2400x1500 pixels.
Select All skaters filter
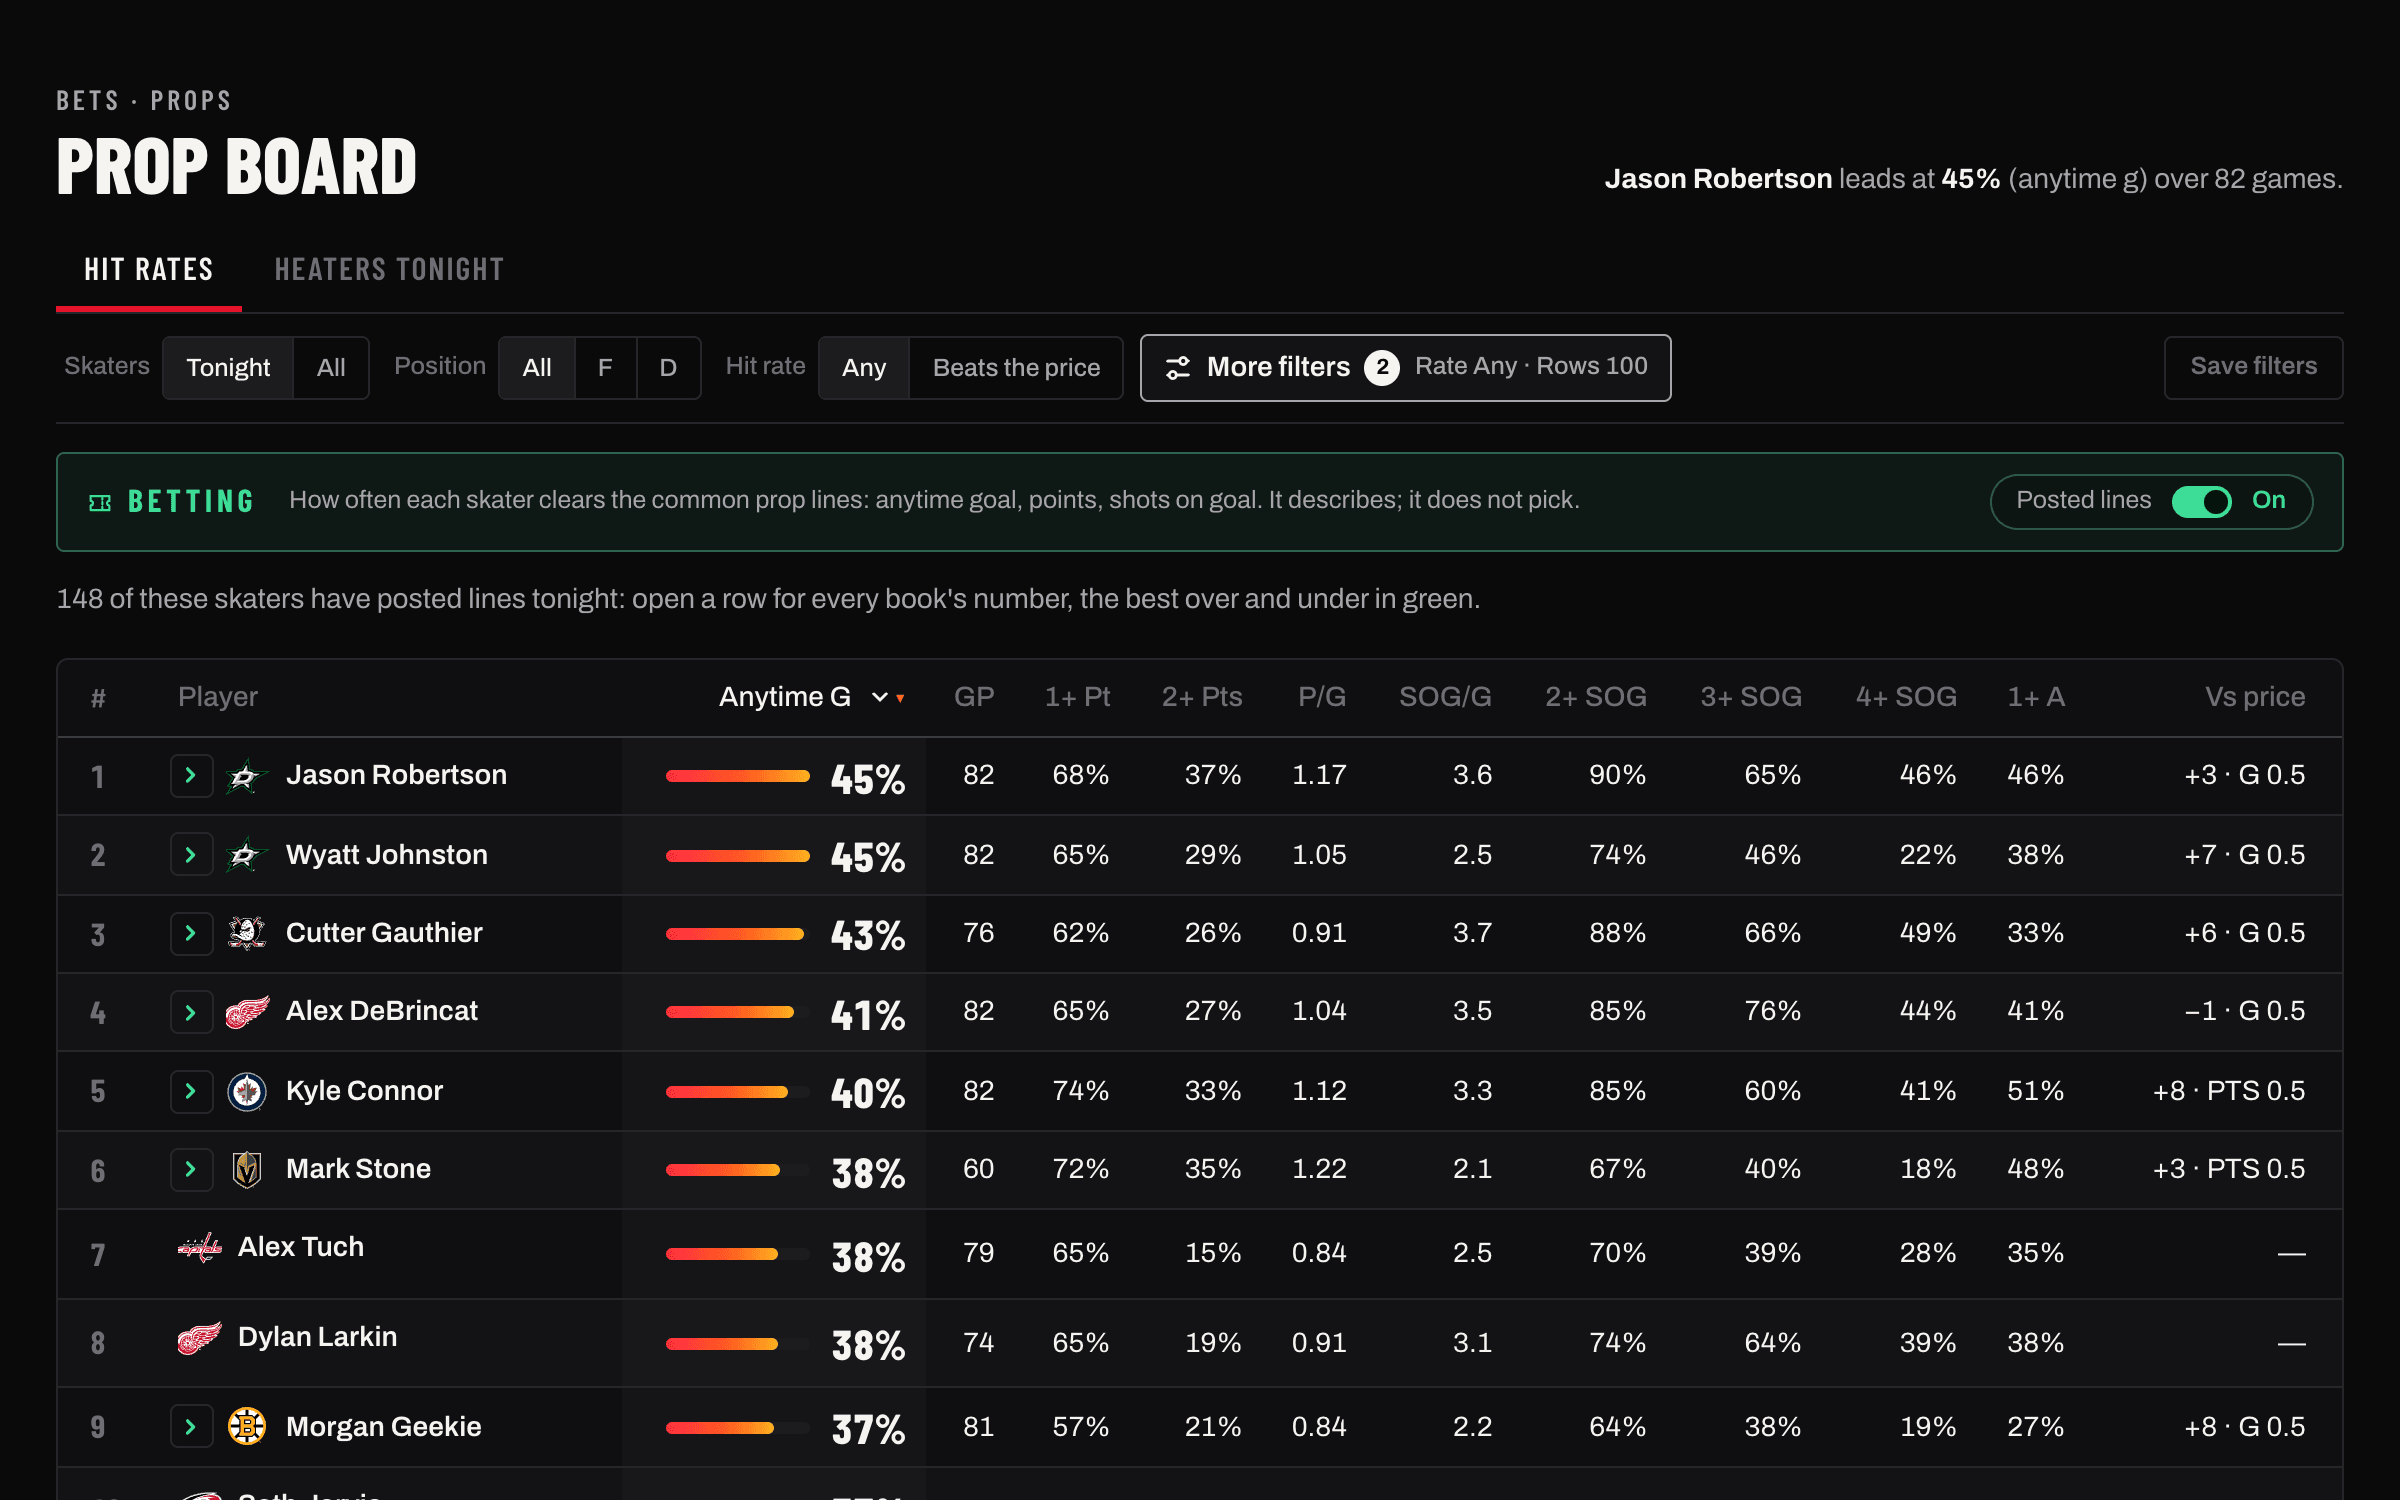[331, 368]
